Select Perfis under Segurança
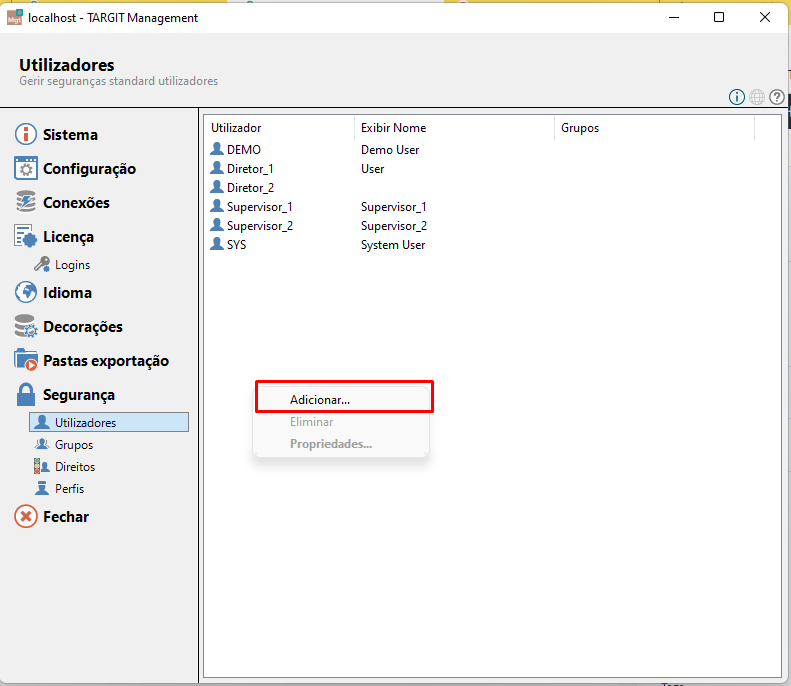Viewport: 791px width, 686px height. coord(69,489)
